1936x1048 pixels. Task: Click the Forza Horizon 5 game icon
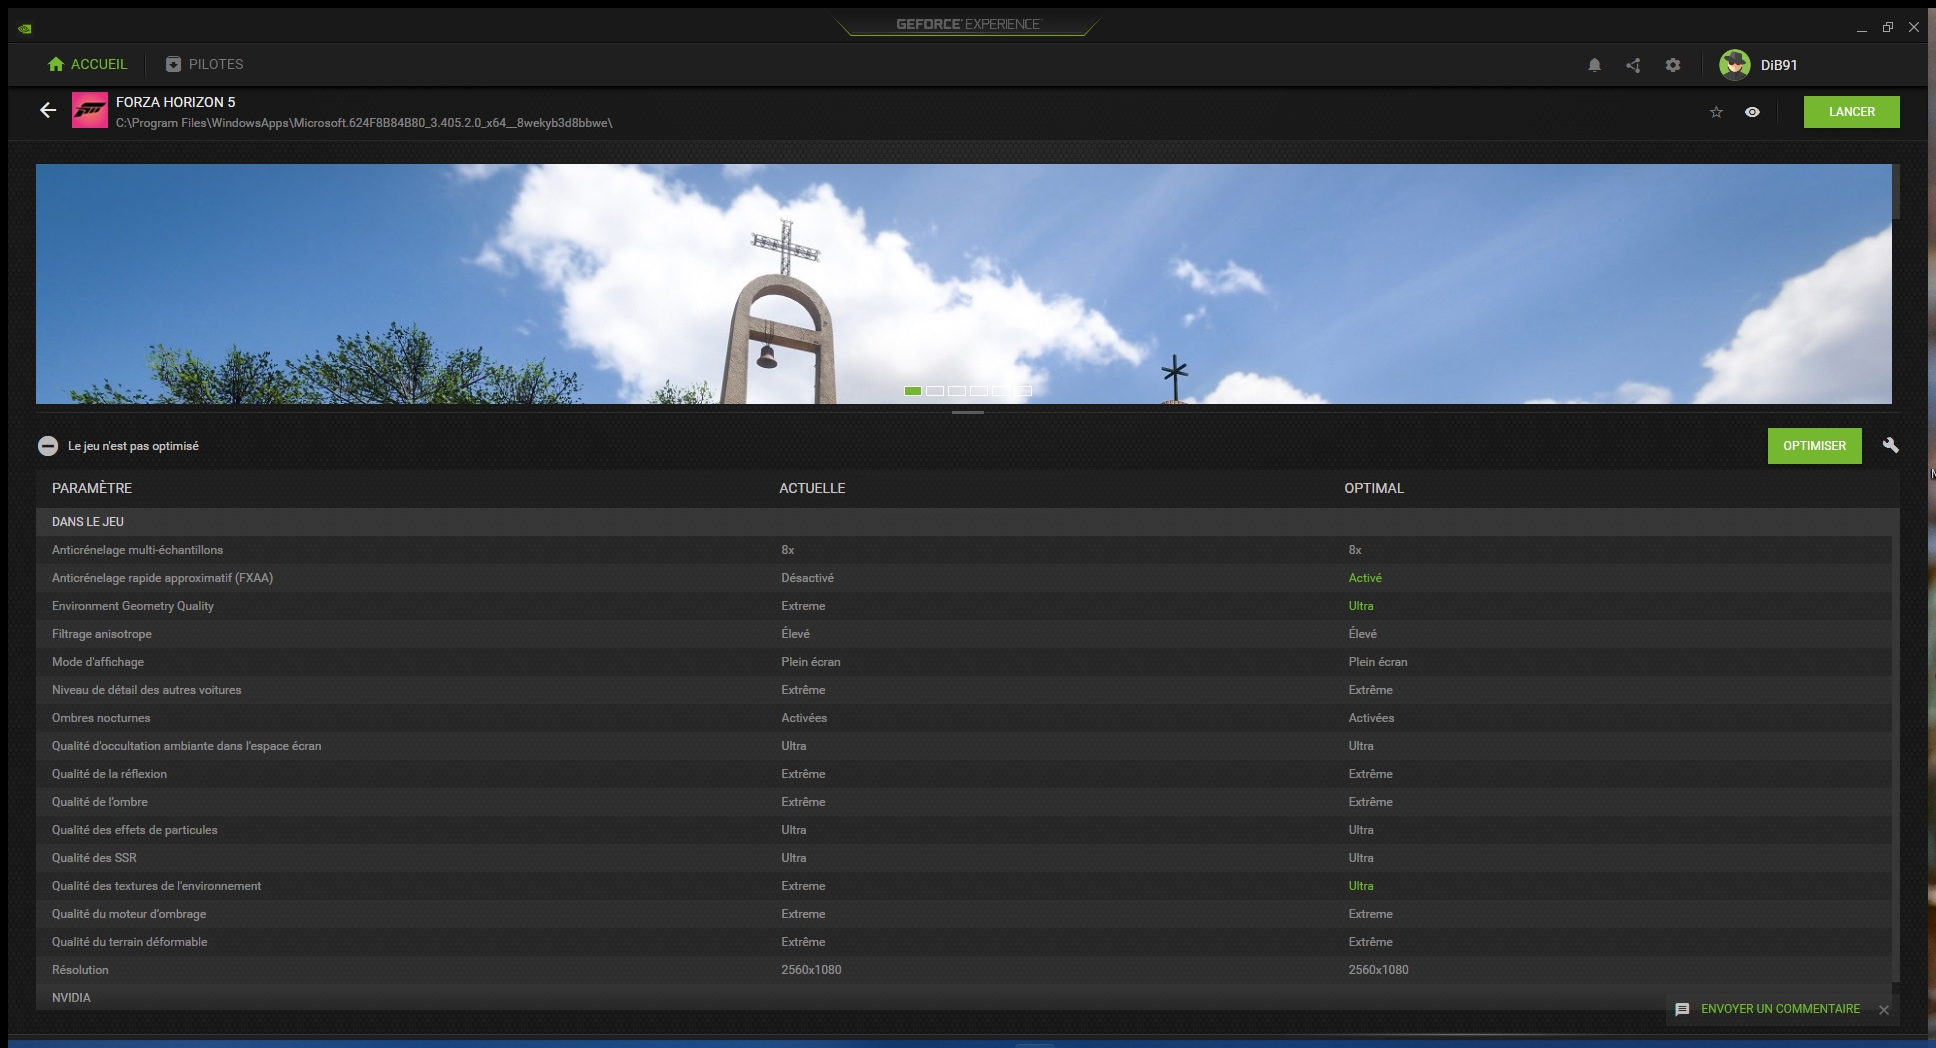click(90, 111)
